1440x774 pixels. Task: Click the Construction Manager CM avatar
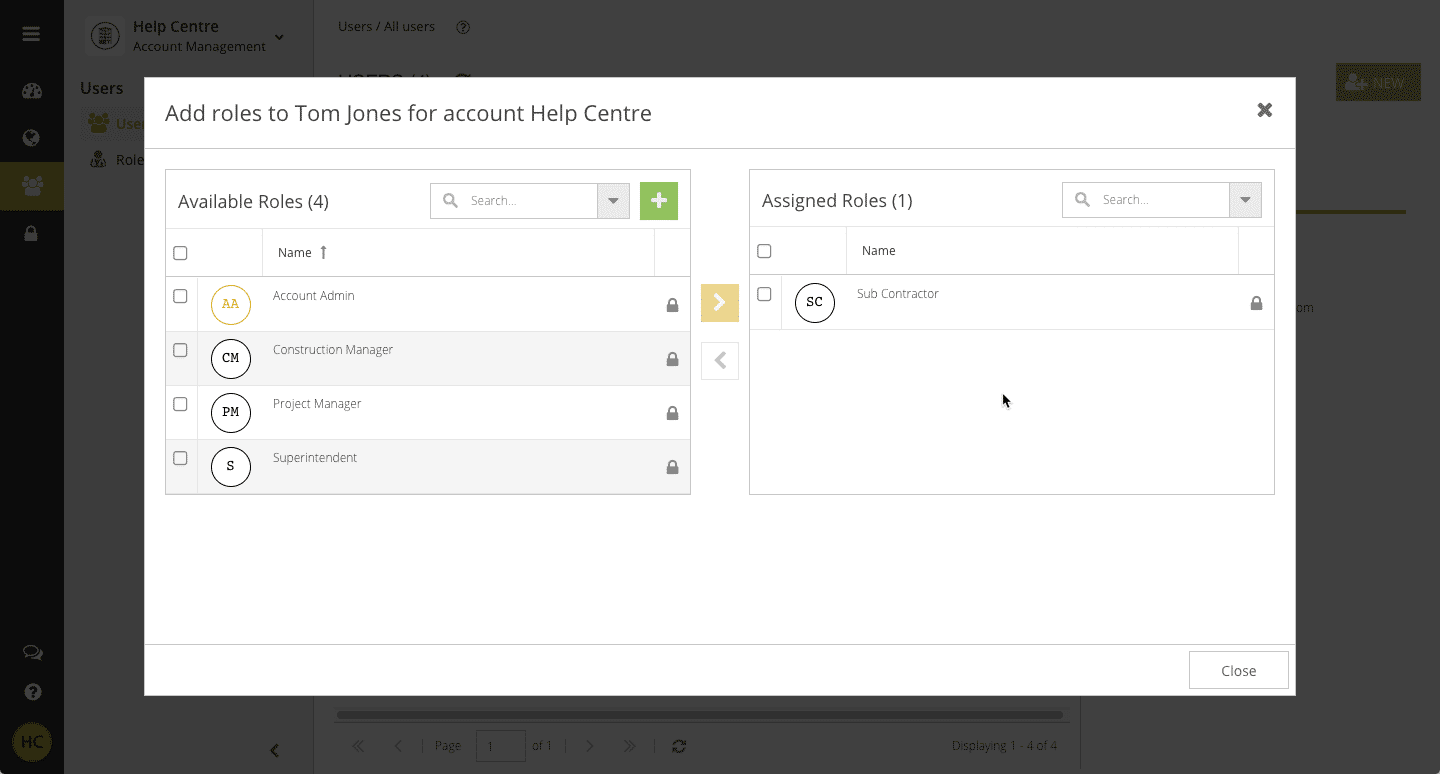click(x=231, y=358)
